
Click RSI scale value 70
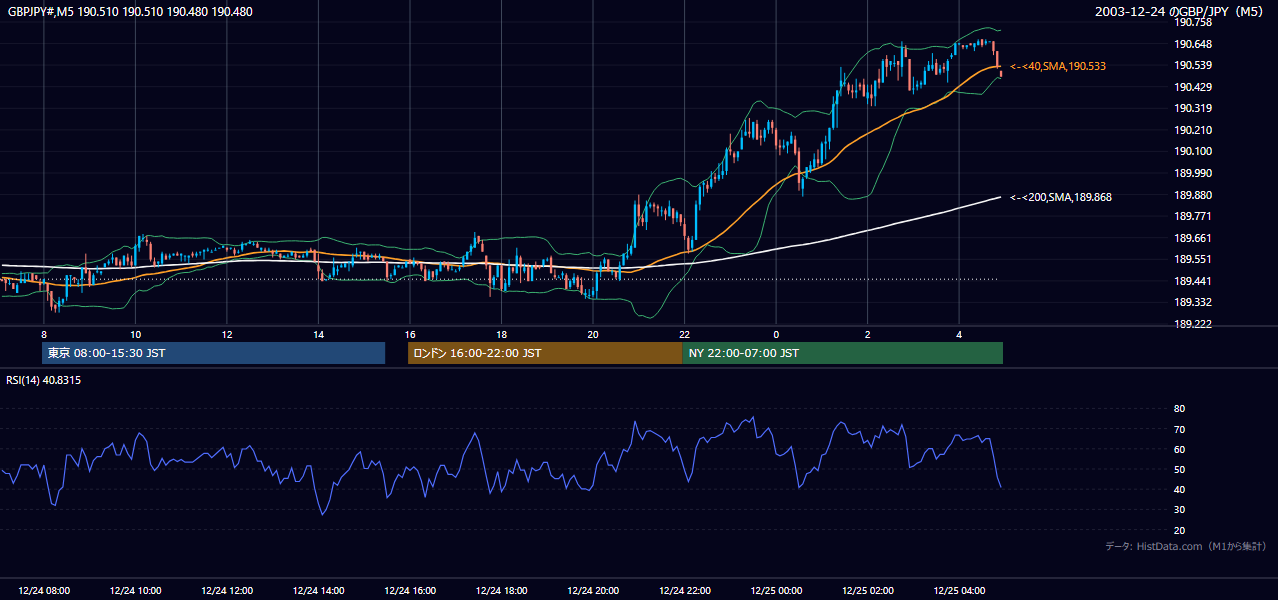click(1179, 429)
